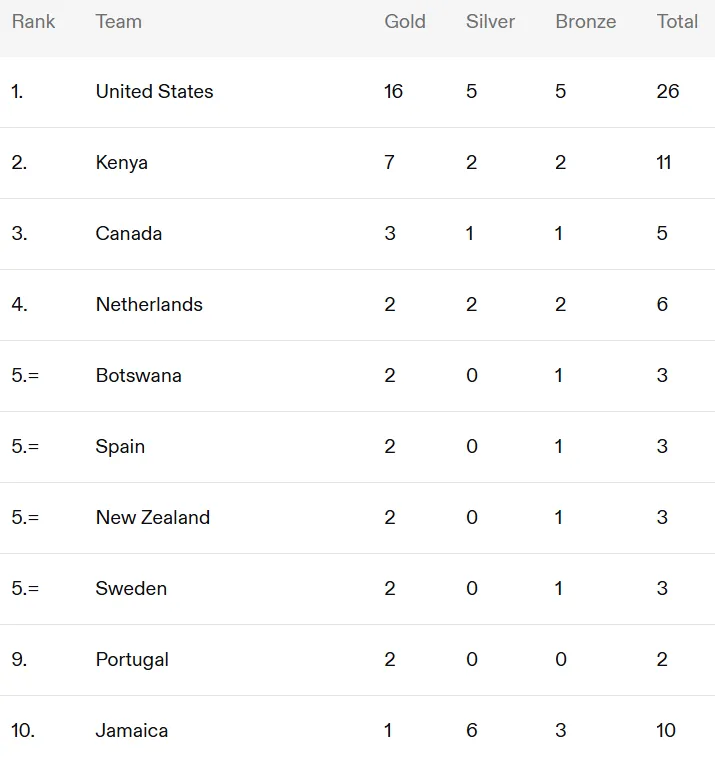
Task: Select Jamaica's silver count of 6
Action: [471, 730]
